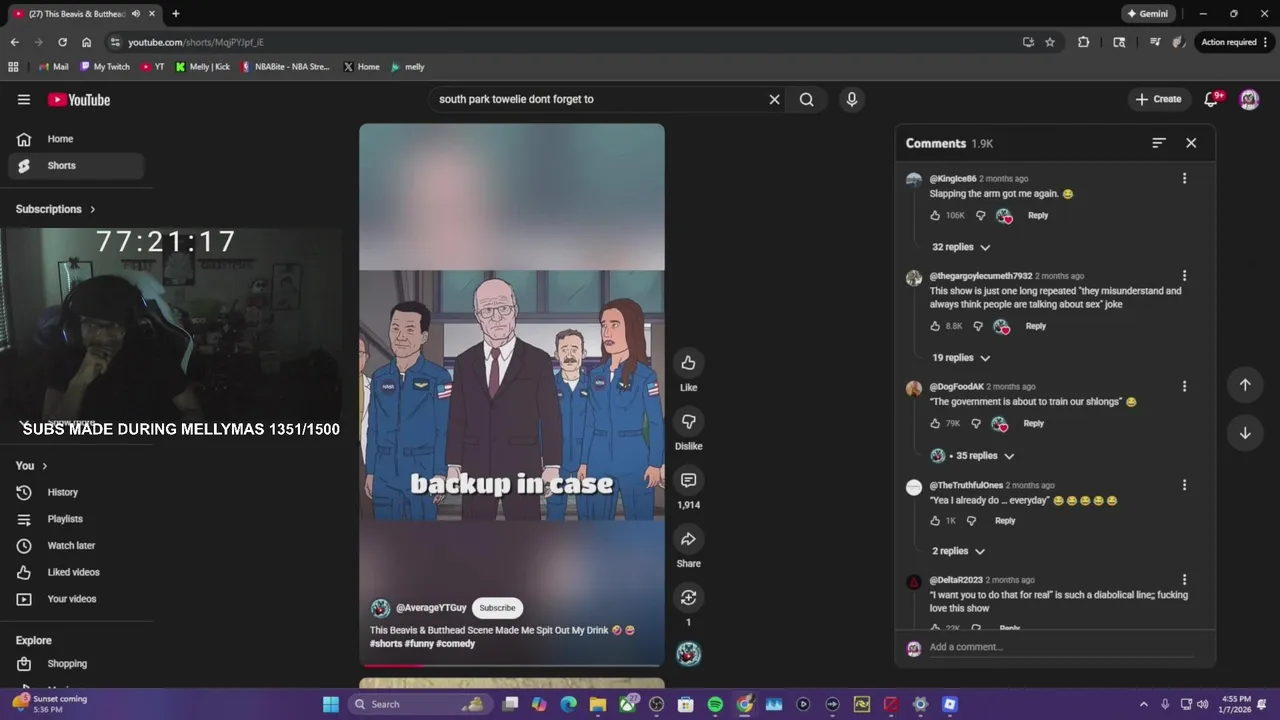Click the search magnifier button
This screenshot has width=1280, height=720.
[806, 99]
